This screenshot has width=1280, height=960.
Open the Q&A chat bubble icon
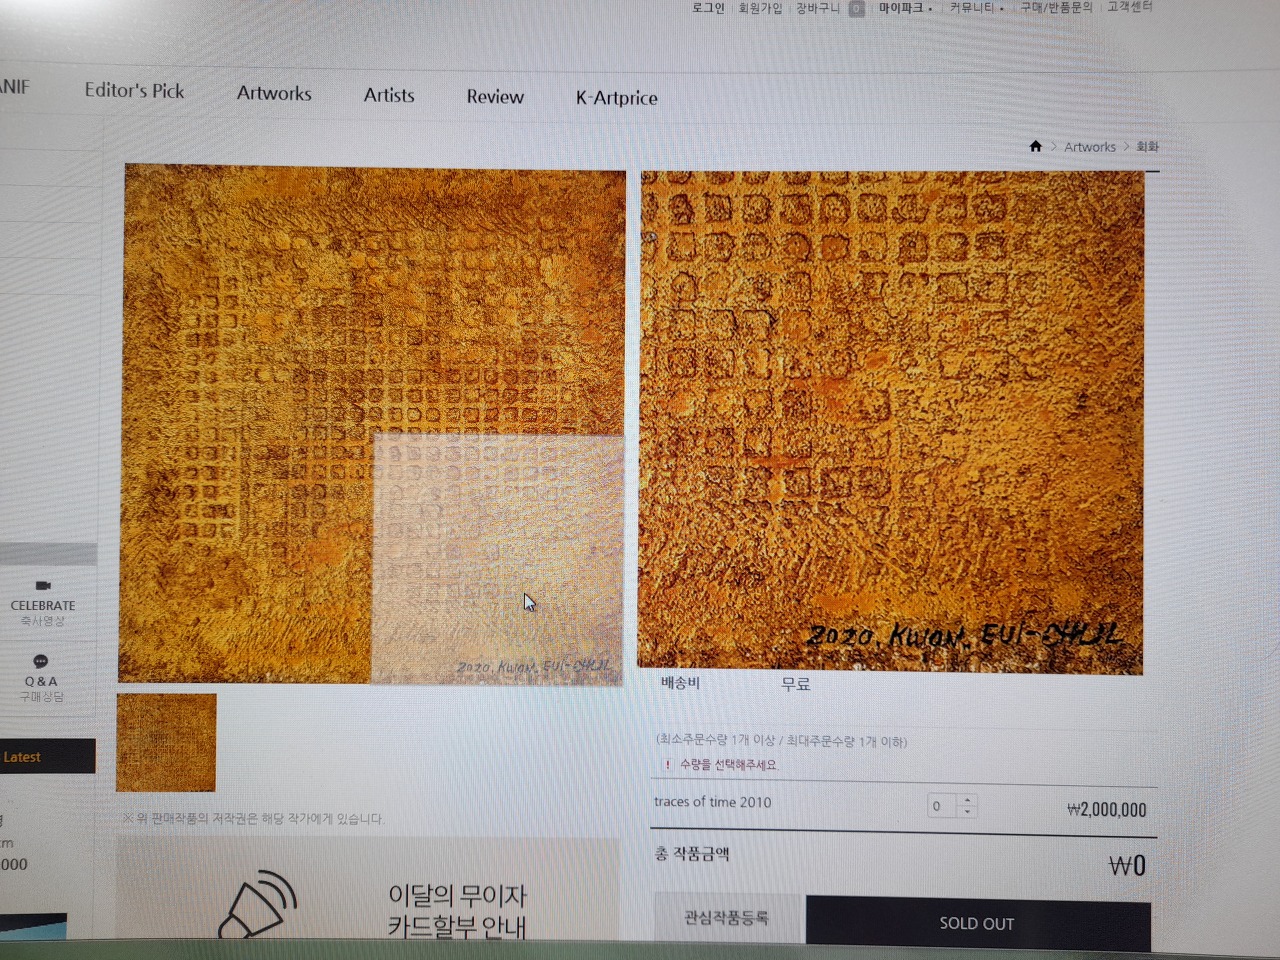41,662
